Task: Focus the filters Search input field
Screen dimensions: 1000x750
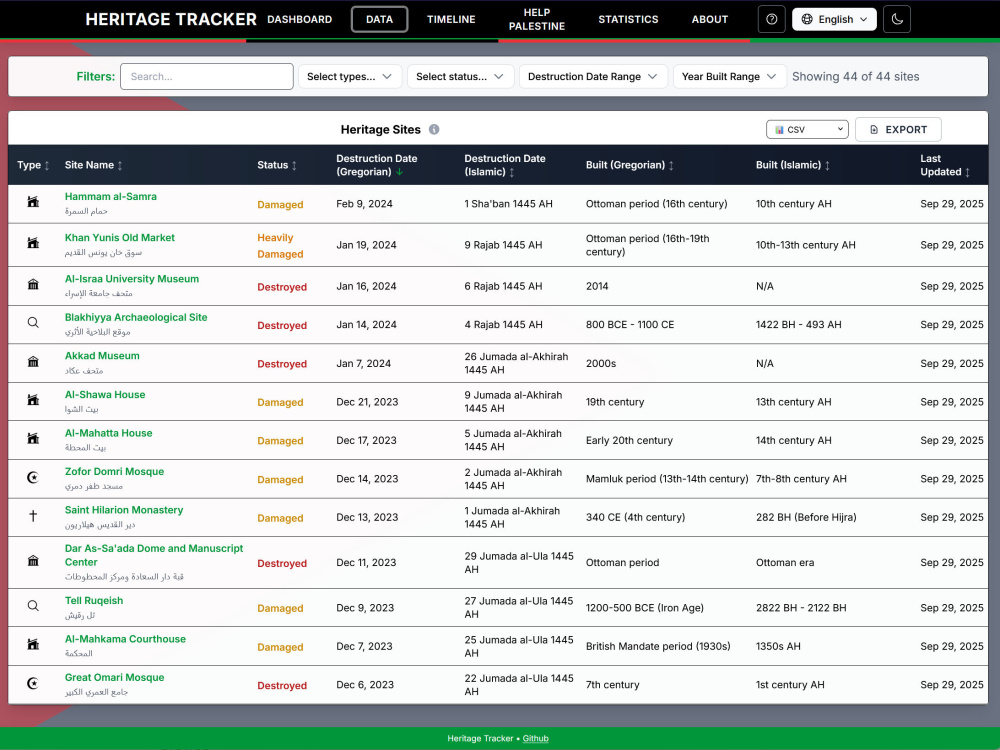Action: [x=207, y=77]
